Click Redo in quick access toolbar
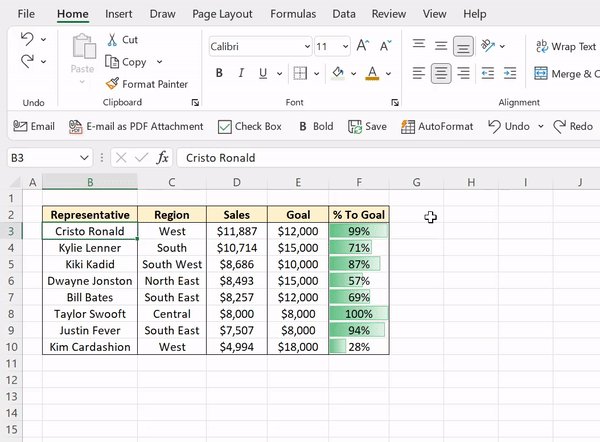The width and height of the screenshot is (600, 442). [573, 126]
